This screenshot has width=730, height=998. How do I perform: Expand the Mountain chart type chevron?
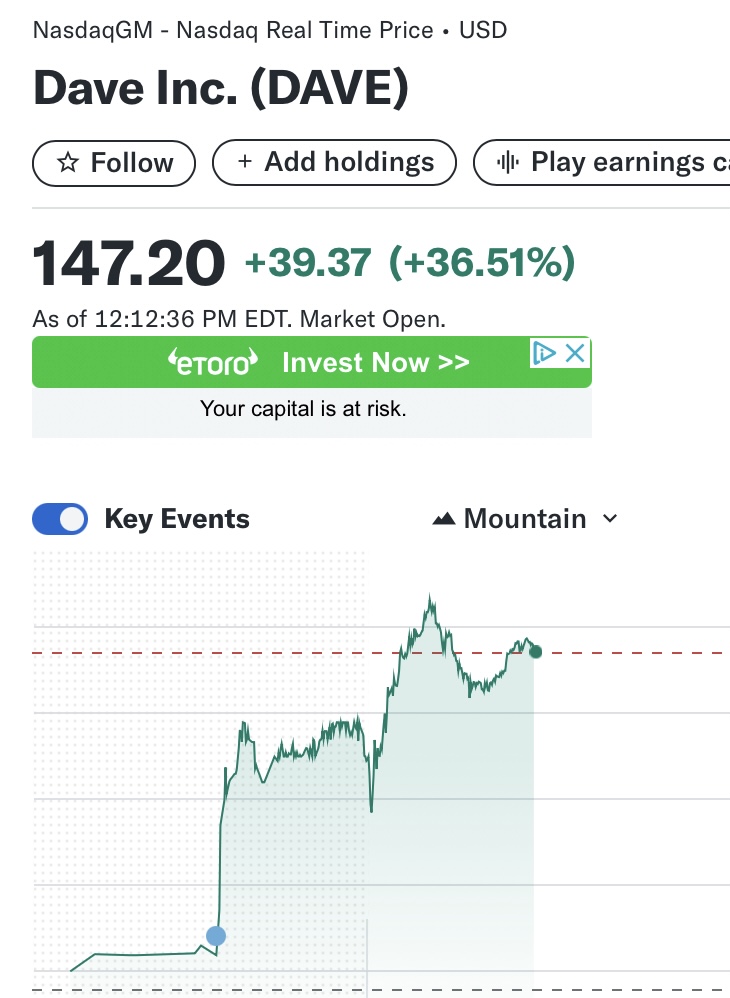[610, 519]
